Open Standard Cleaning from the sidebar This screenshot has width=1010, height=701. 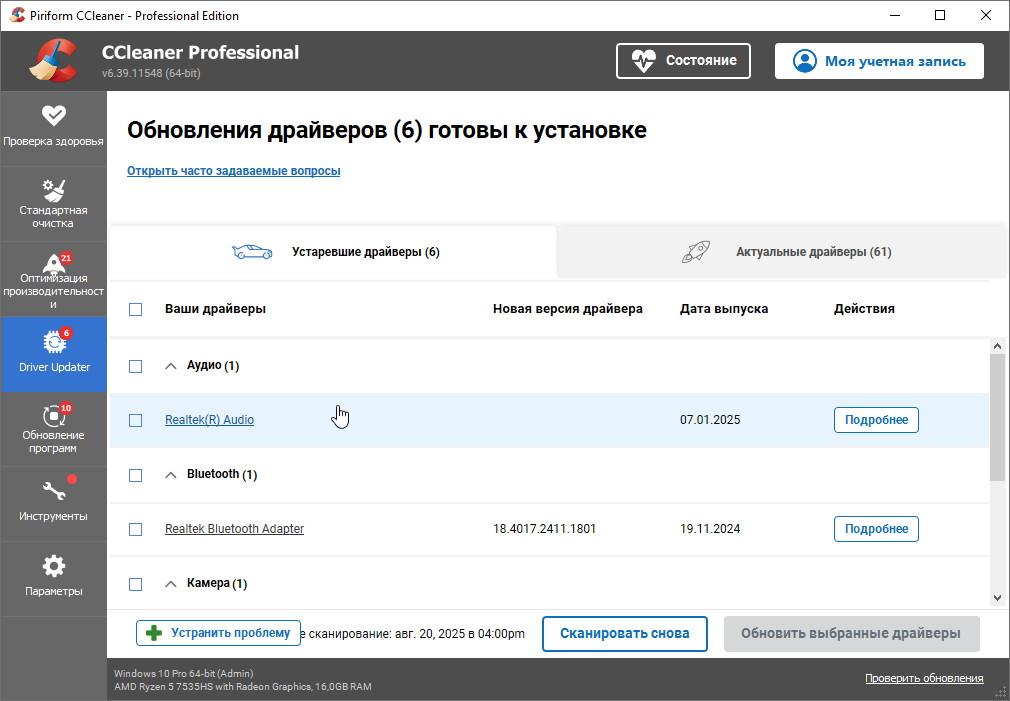pos(53,204)
